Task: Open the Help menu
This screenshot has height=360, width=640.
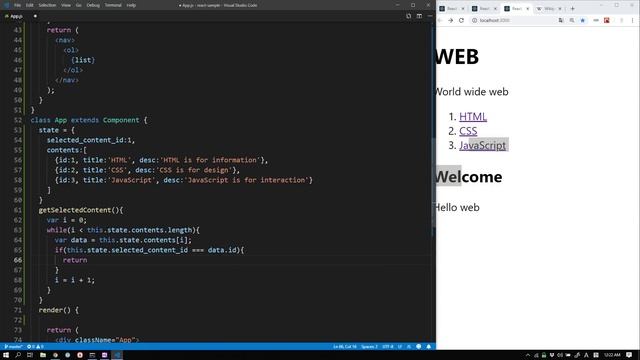Action: (131, 5)
